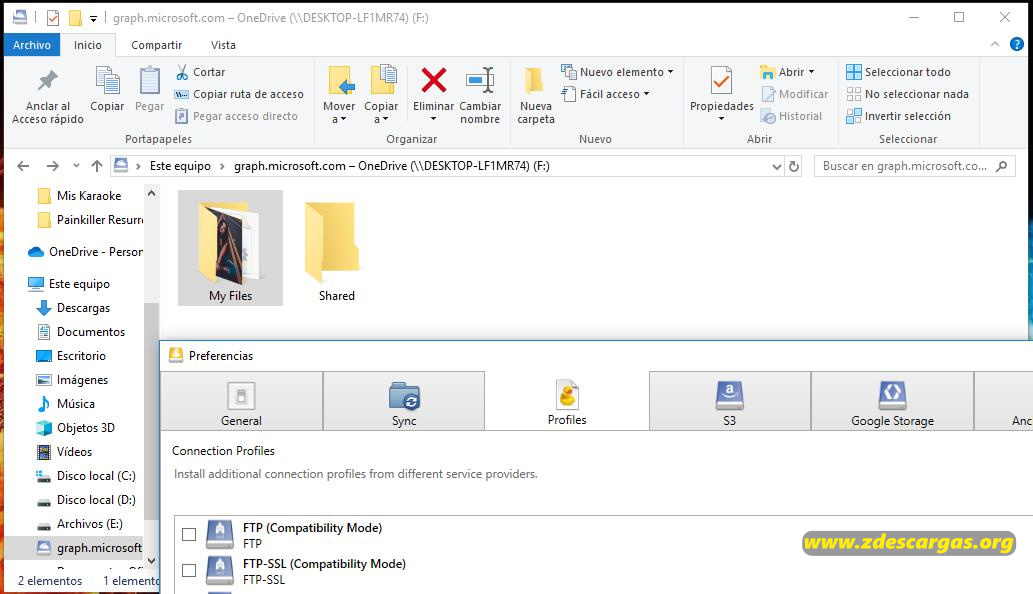Enable FTP (Compatibility Mode) profile checkbox
The width and height of the screenshot is (1033, 594).
tap(189, 534)
